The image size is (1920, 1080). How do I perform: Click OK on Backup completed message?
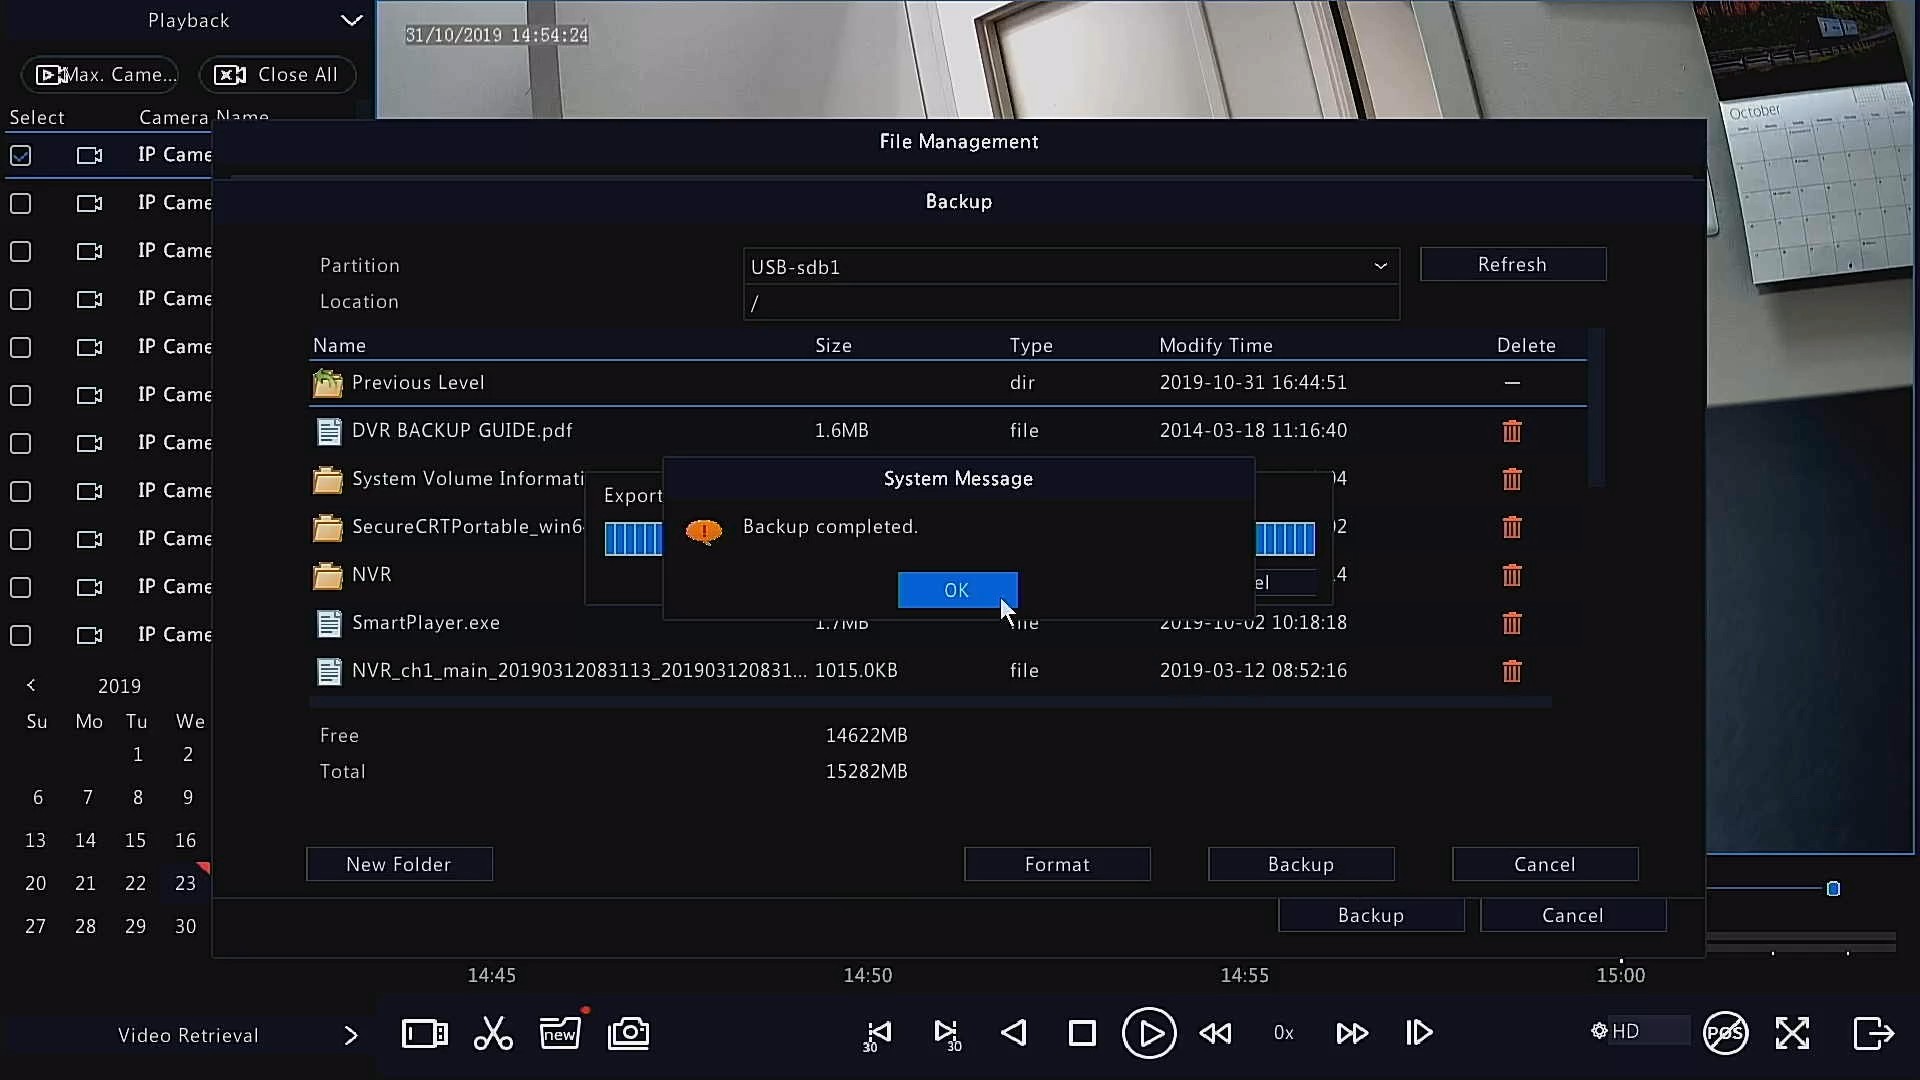957,590
